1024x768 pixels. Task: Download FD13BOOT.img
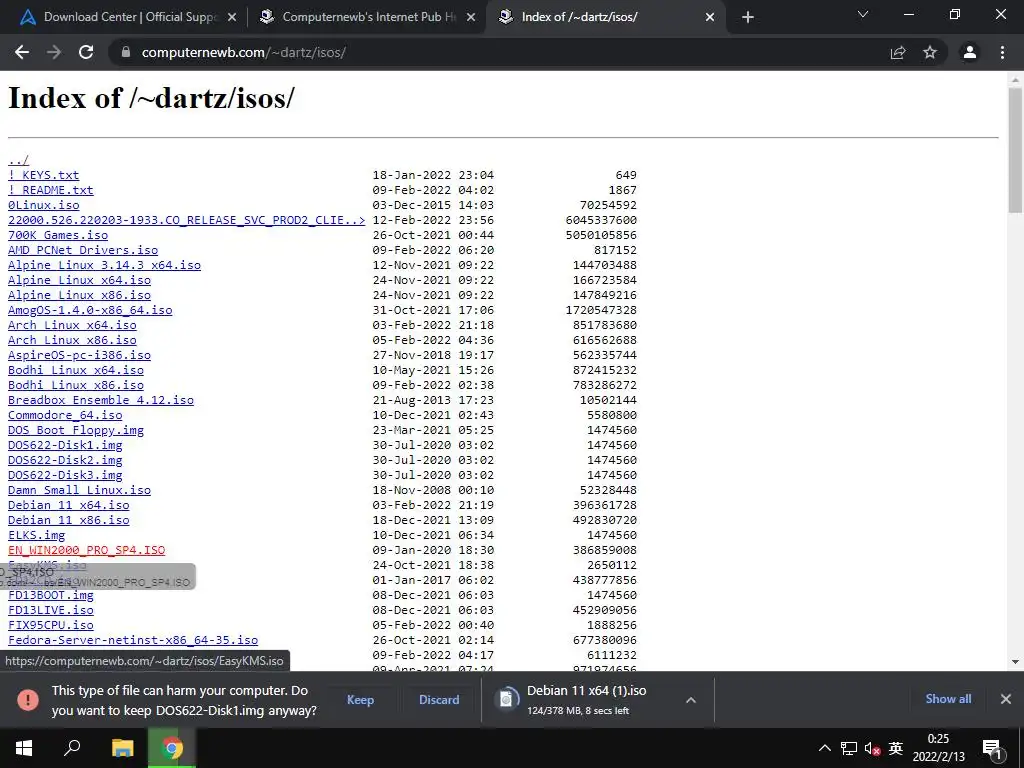[x=51, y=596]
